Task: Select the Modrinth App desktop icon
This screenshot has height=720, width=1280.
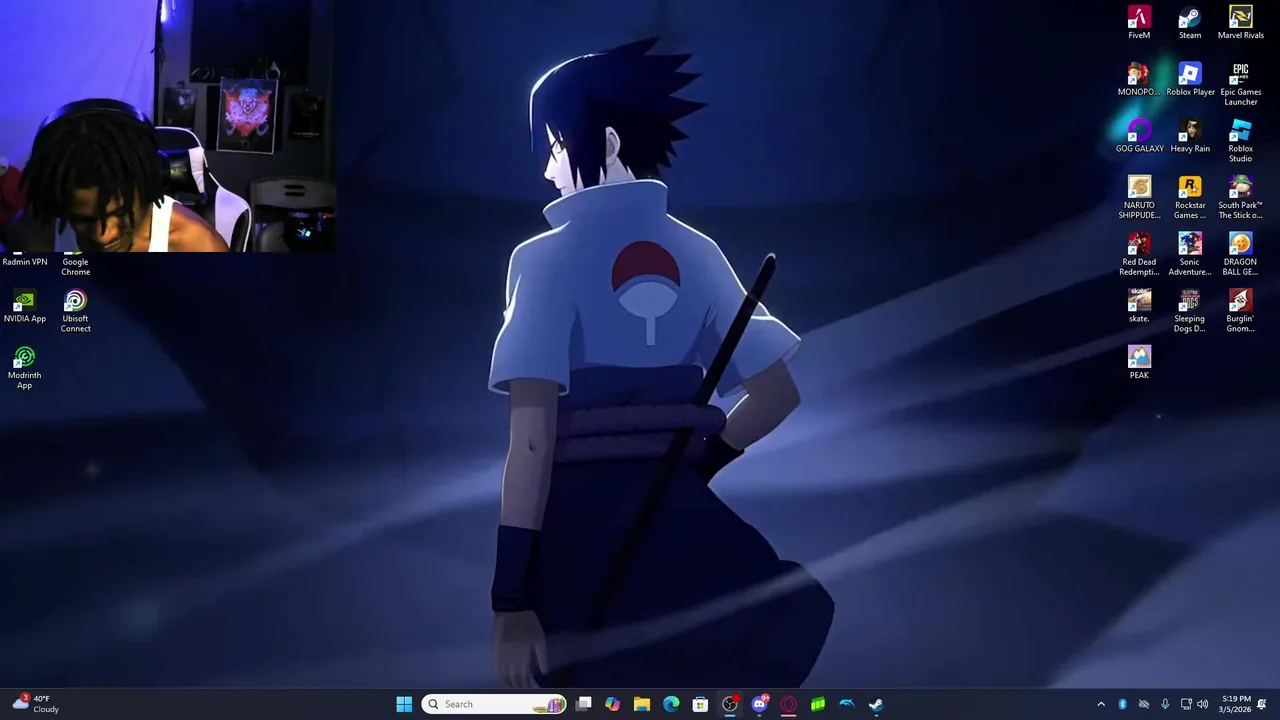Action: [x=25, y=368]
